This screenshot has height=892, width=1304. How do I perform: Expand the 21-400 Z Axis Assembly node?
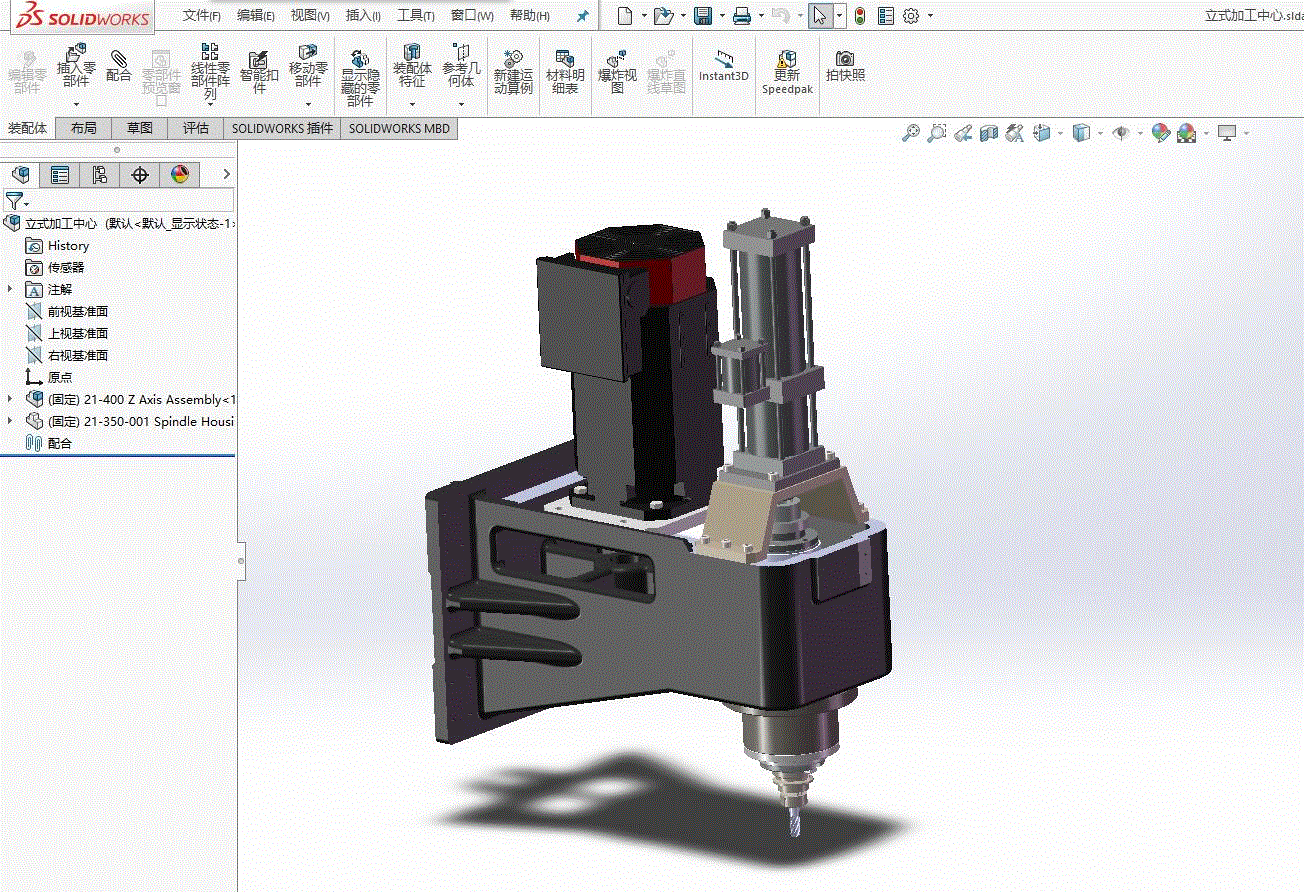tap(11, 399)
